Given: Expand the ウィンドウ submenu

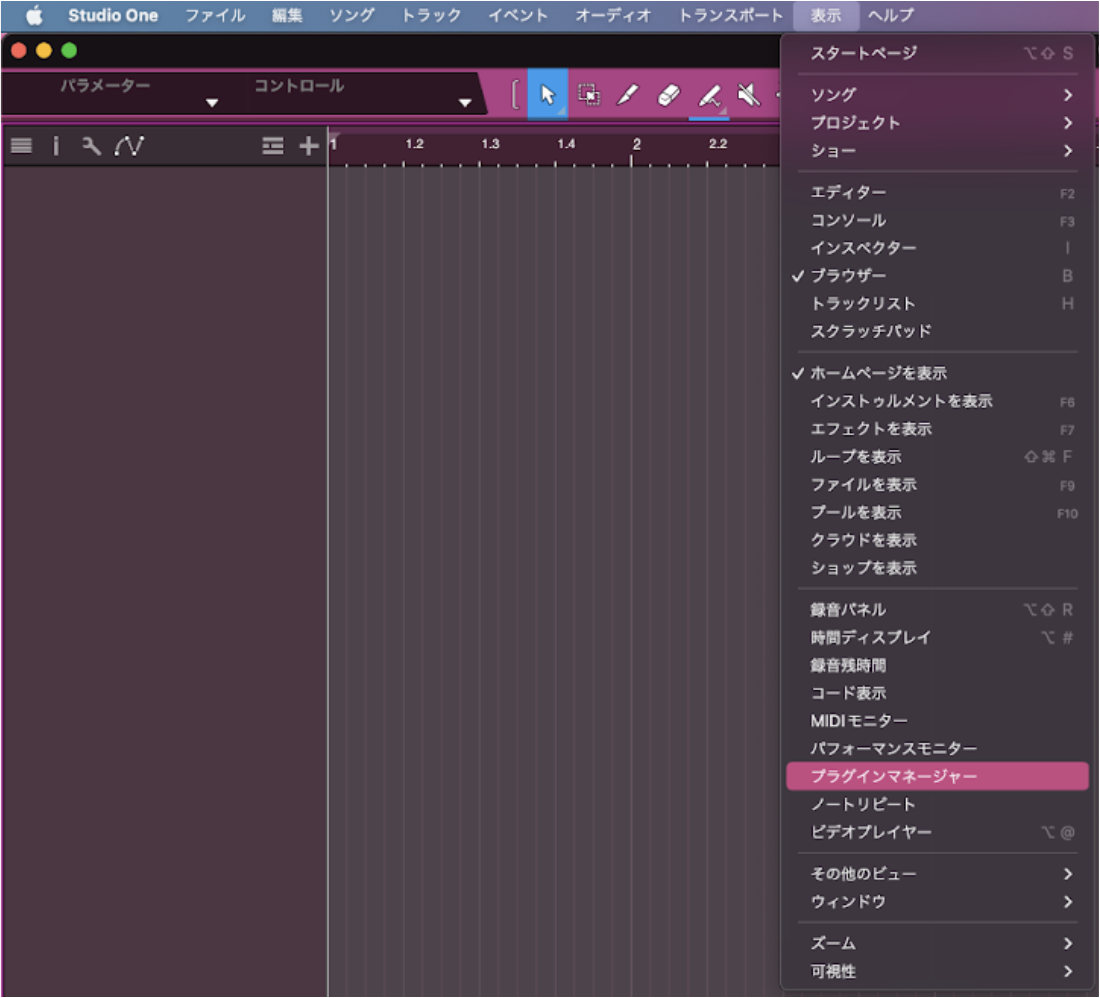Looking at the screenshot, I should point(937,902).
